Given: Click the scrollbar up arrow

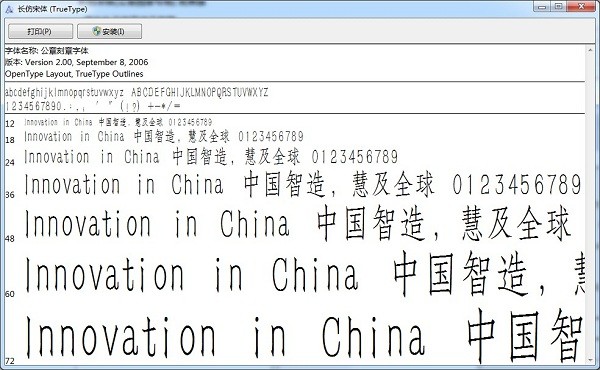Looking at the screenshot, I should pyautogui.click(x=590, y=50).
